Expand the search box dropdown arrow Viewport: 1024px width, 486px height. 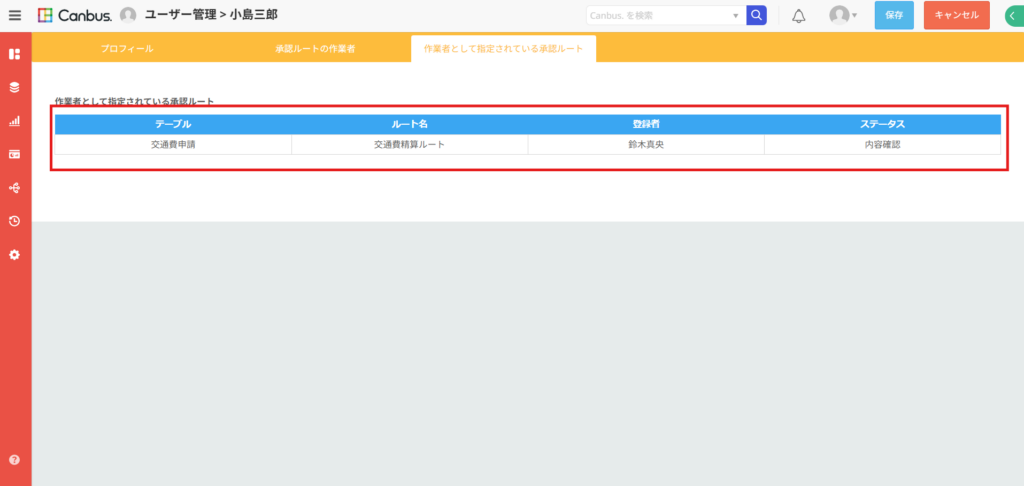point(736,16)
